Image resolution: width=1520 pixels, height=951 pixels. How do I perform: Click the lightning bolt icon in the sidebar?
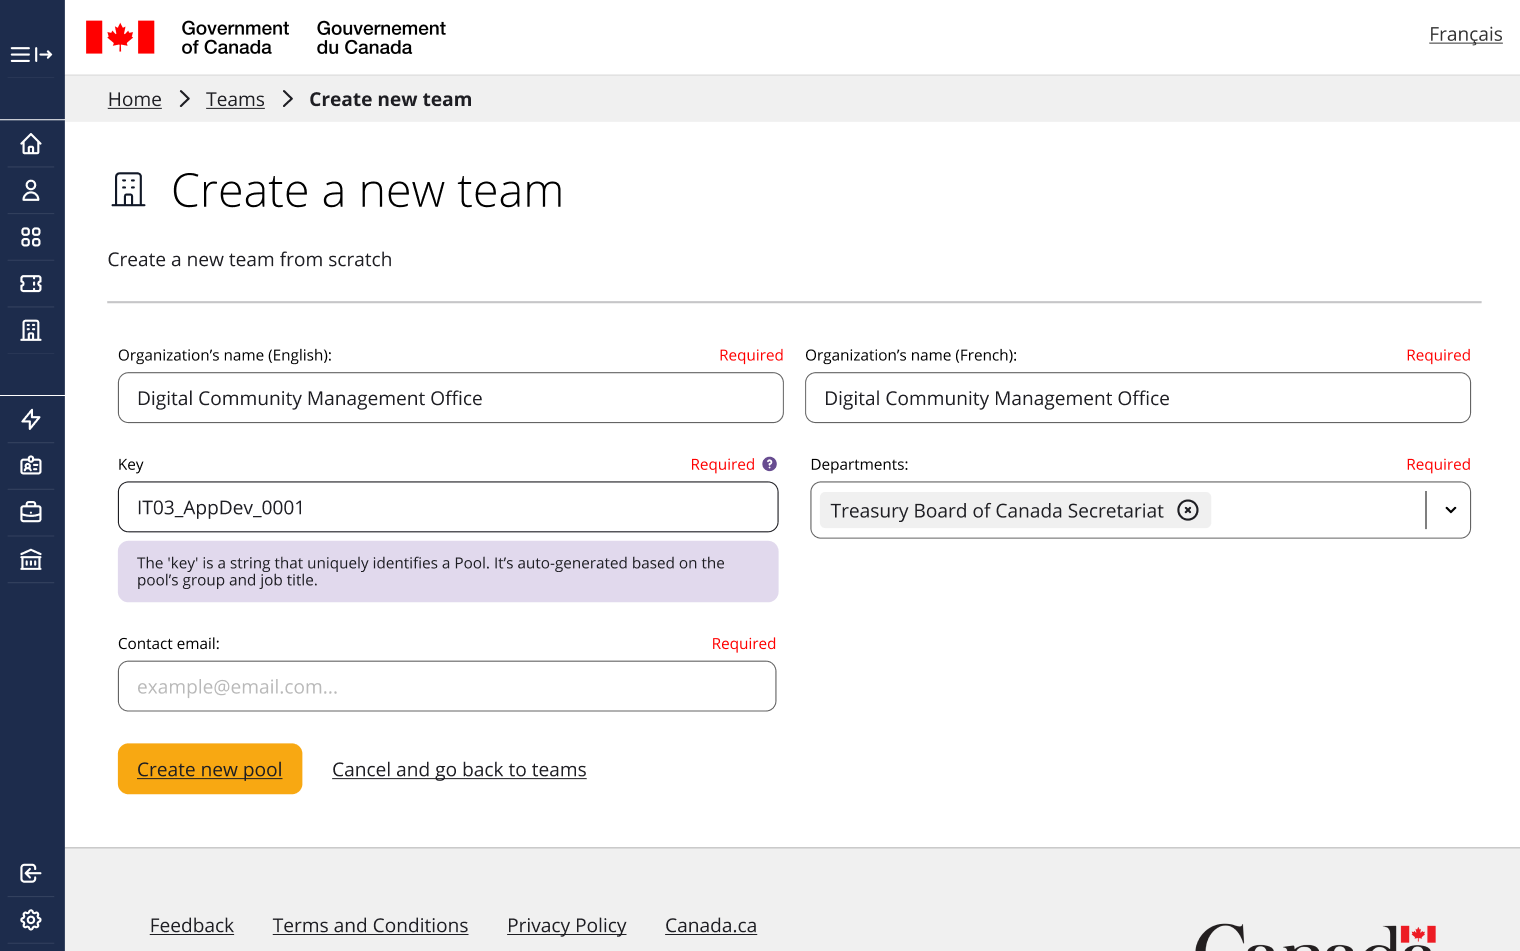pyautogui.click(x=31, y=419)
